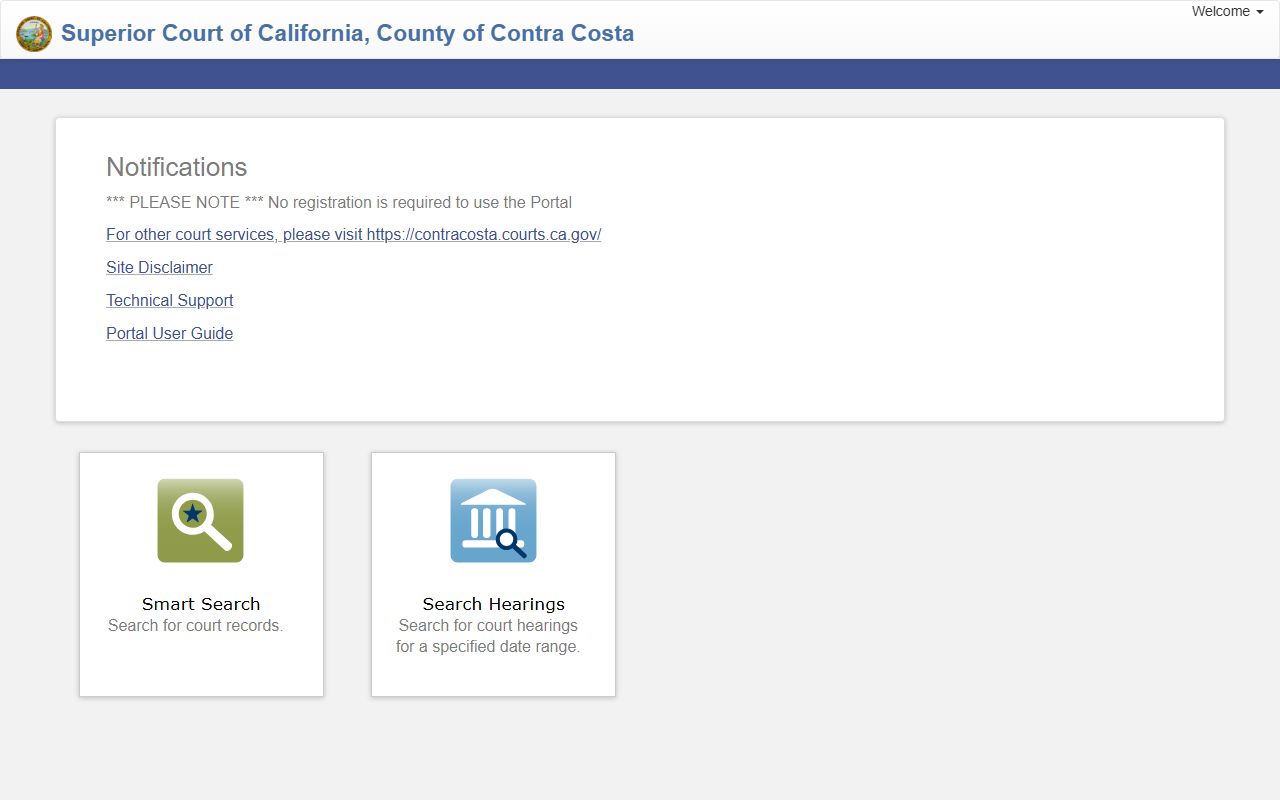The image size is (1280, 800).
Task: Click the Notifications heading
Action: coord(176,167)
